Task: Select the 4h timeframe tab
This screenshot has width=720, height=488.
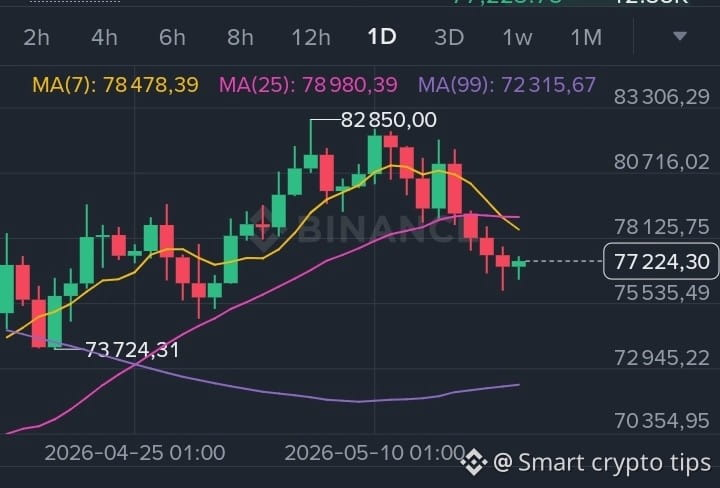Action: tap(104, 37)
